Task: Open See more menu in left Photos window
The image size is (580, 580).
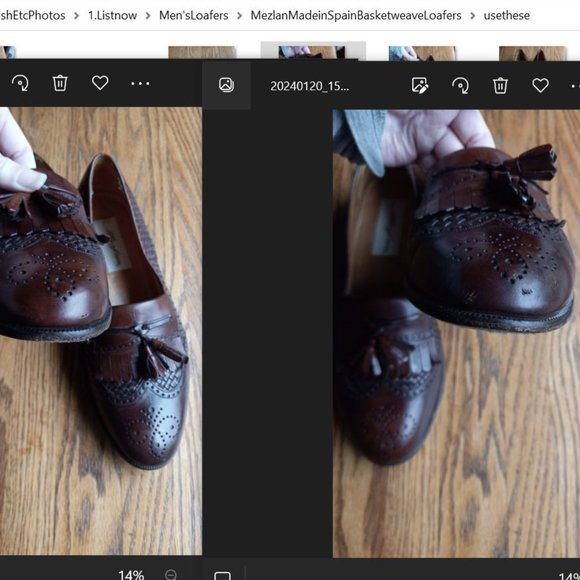Action: click(140, 84)
